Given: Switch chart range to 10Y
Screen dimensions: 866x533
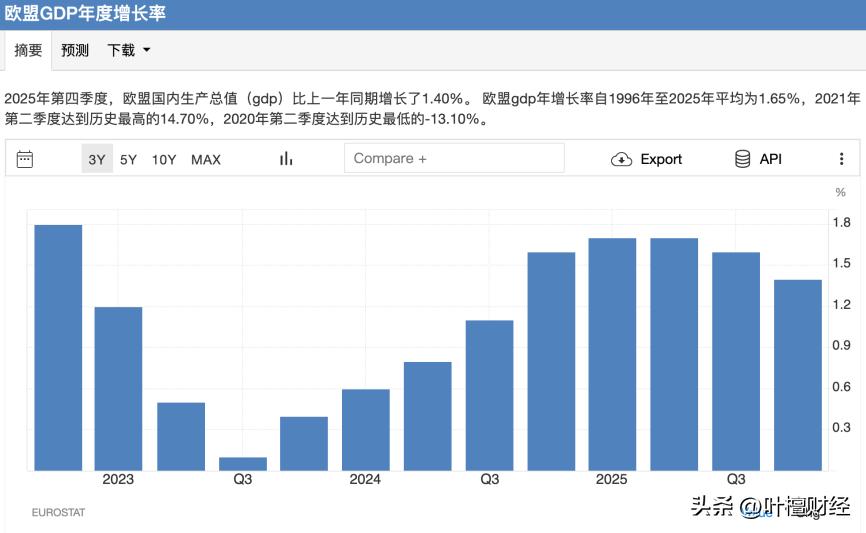Looking at the screenshot, I should (164, 159).
